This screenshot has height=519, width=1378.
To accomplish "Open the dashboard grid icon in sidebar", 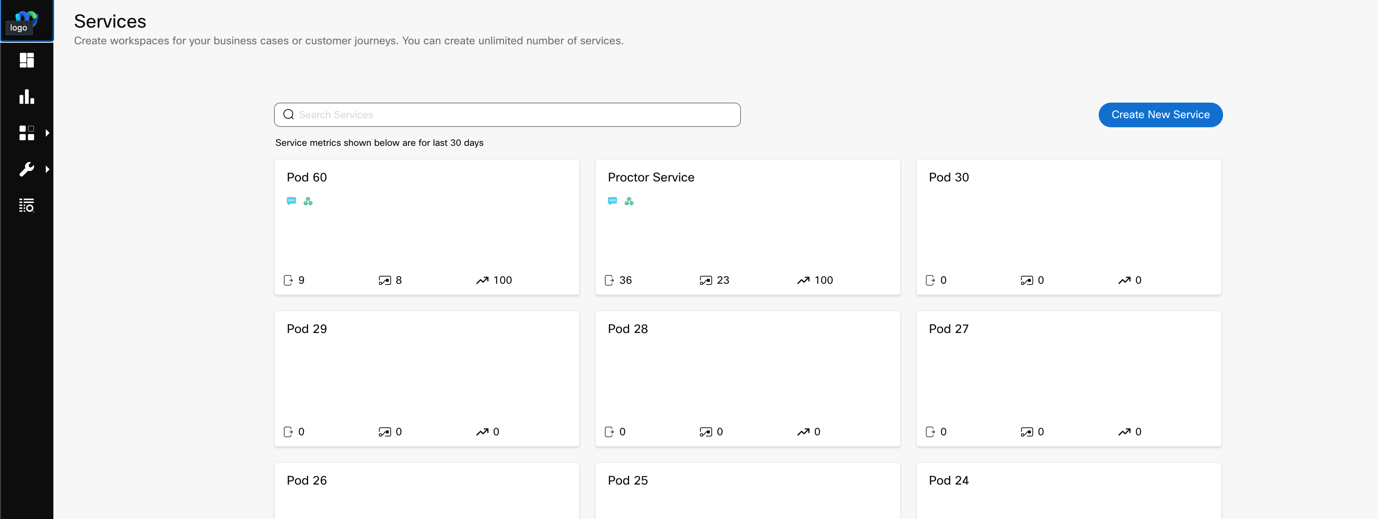I will pos(27,61).
